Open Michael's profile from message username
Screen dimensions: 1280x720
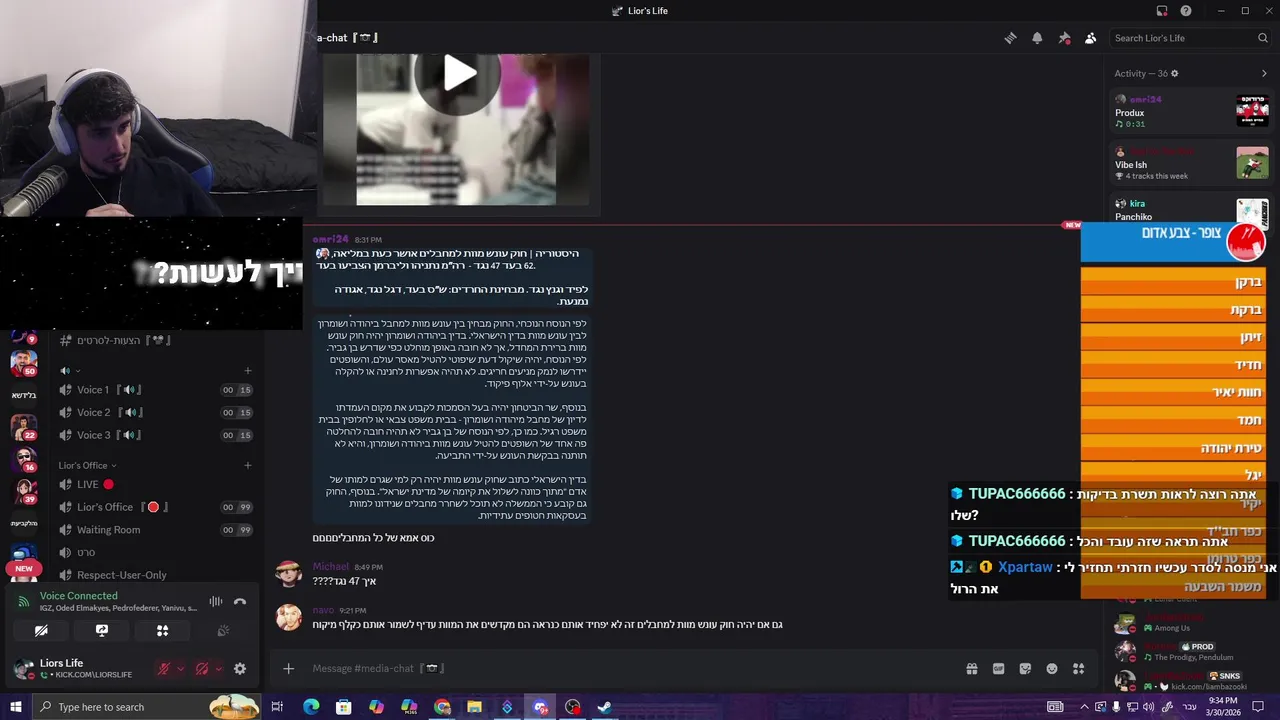click(x=331, y=567)
